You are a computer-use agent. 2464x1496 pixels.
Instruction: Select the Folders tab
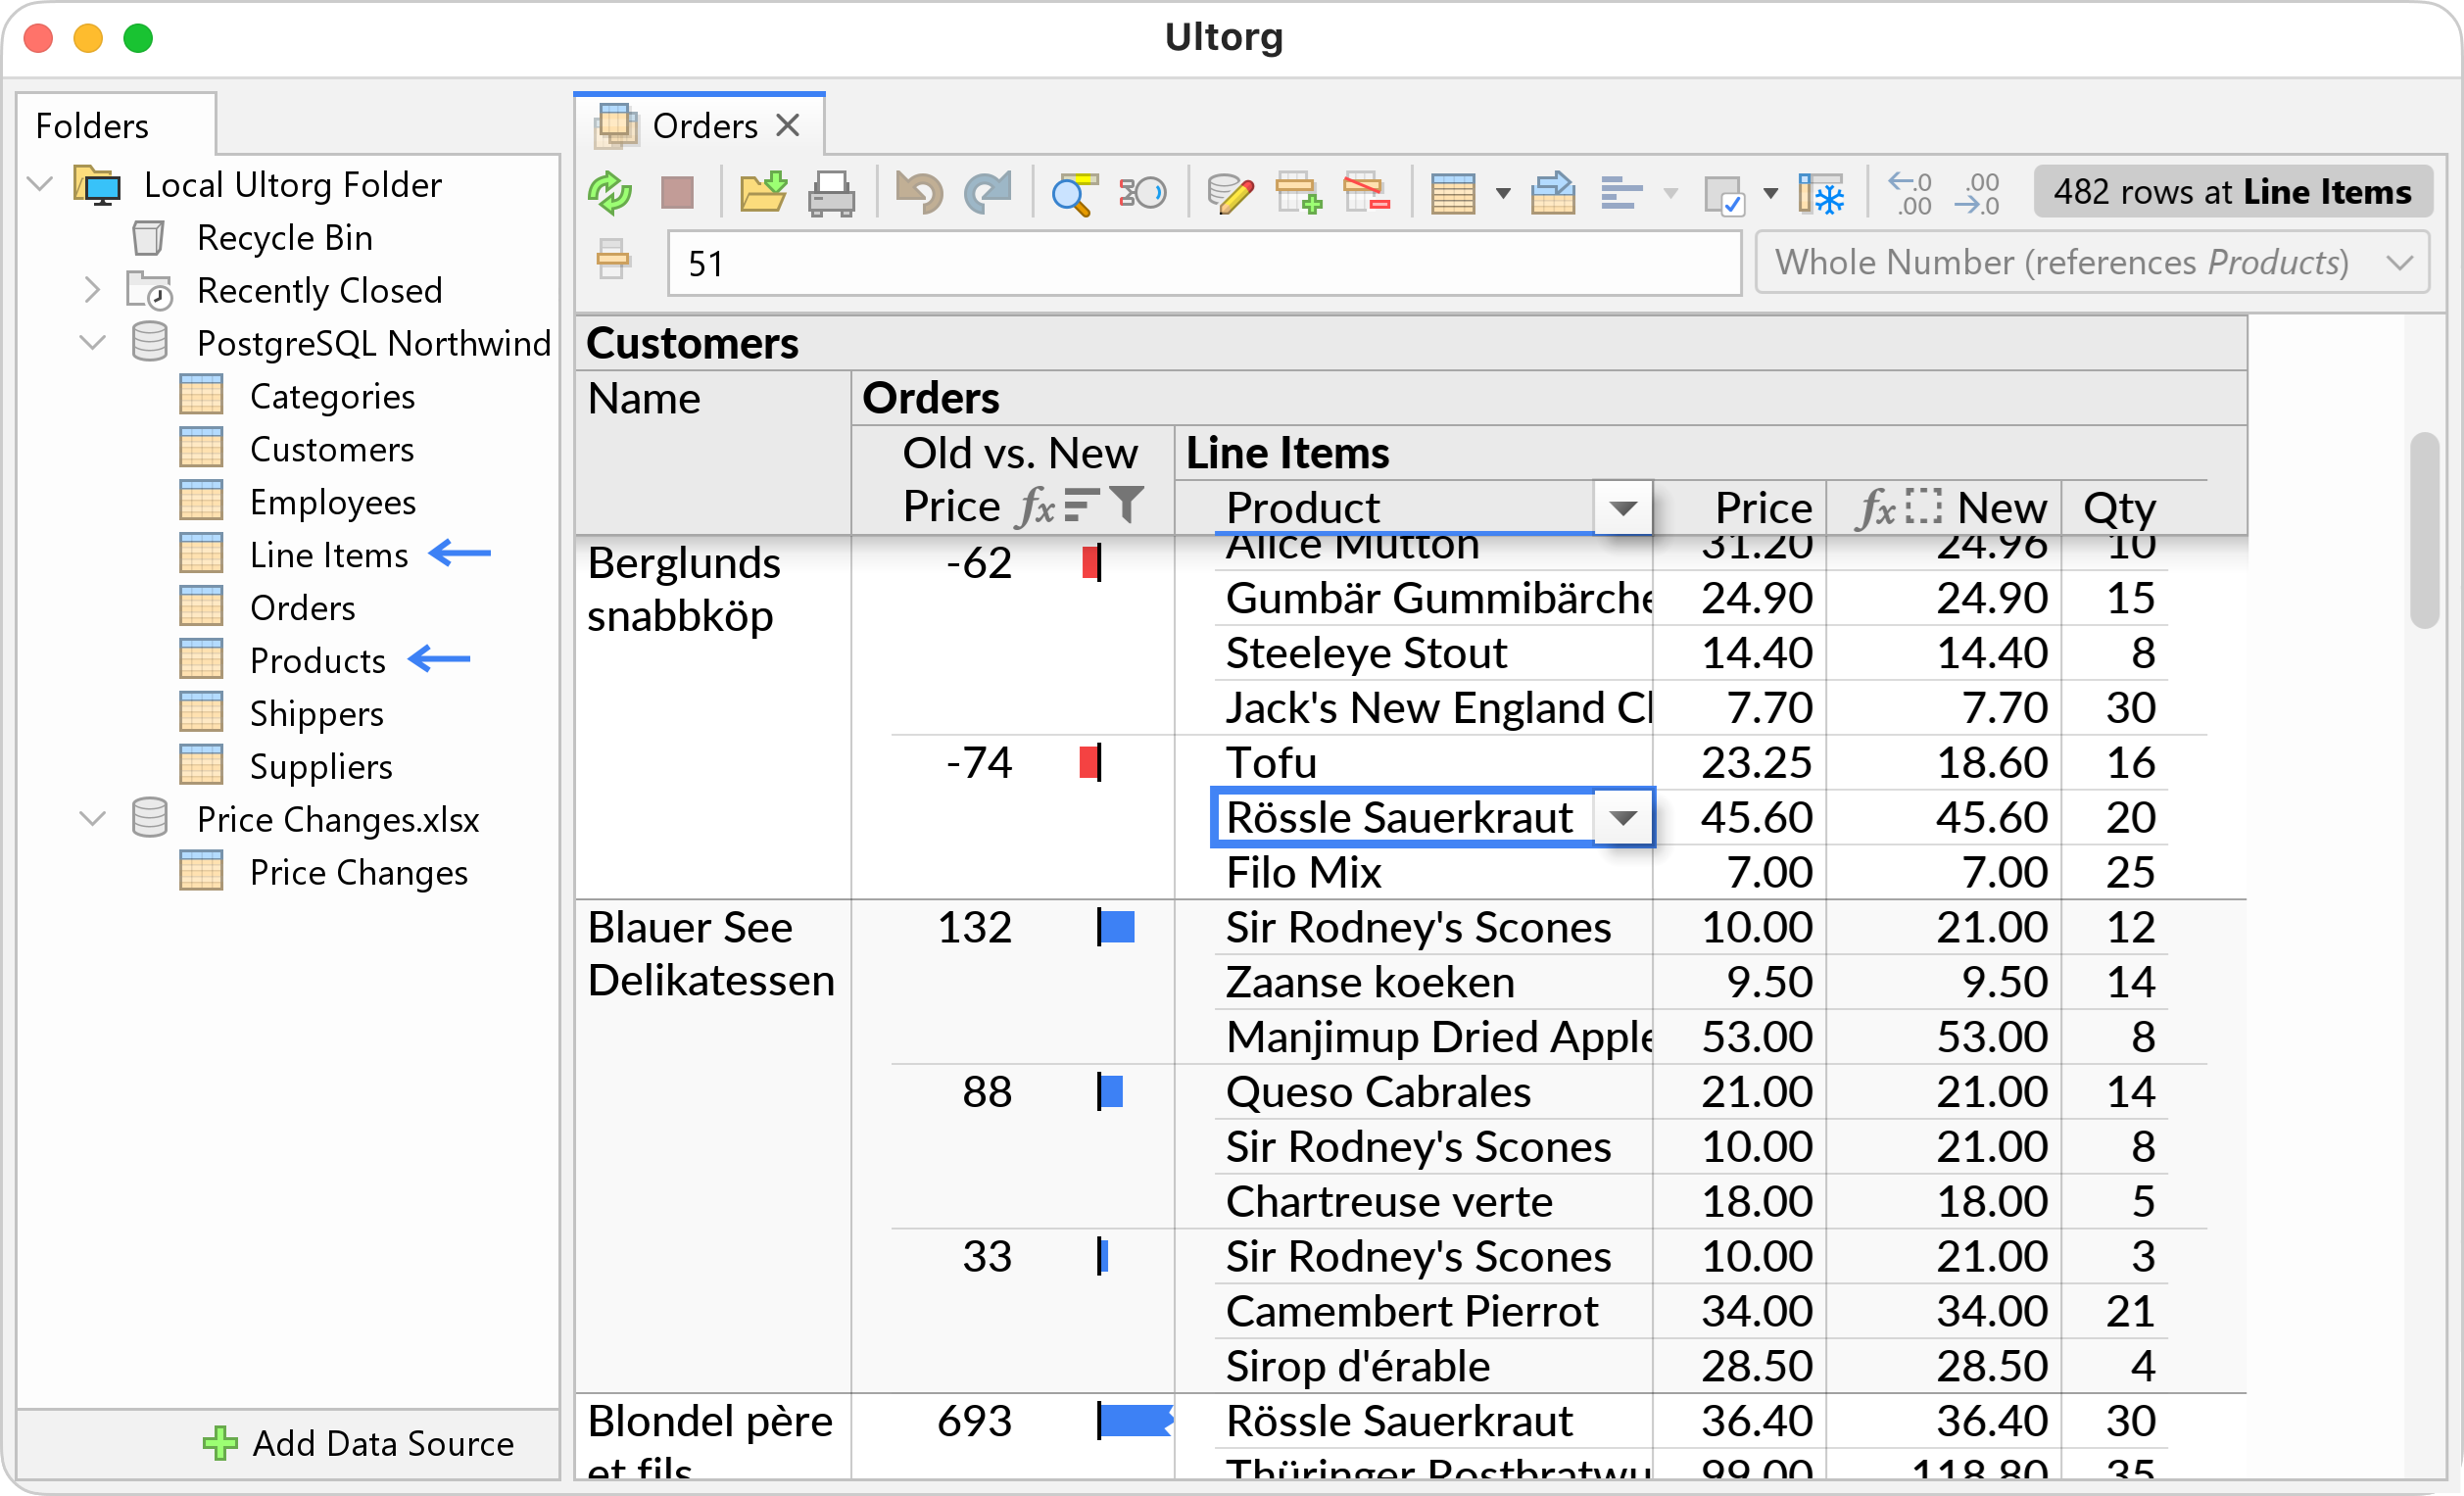click(x=91, y=124)
